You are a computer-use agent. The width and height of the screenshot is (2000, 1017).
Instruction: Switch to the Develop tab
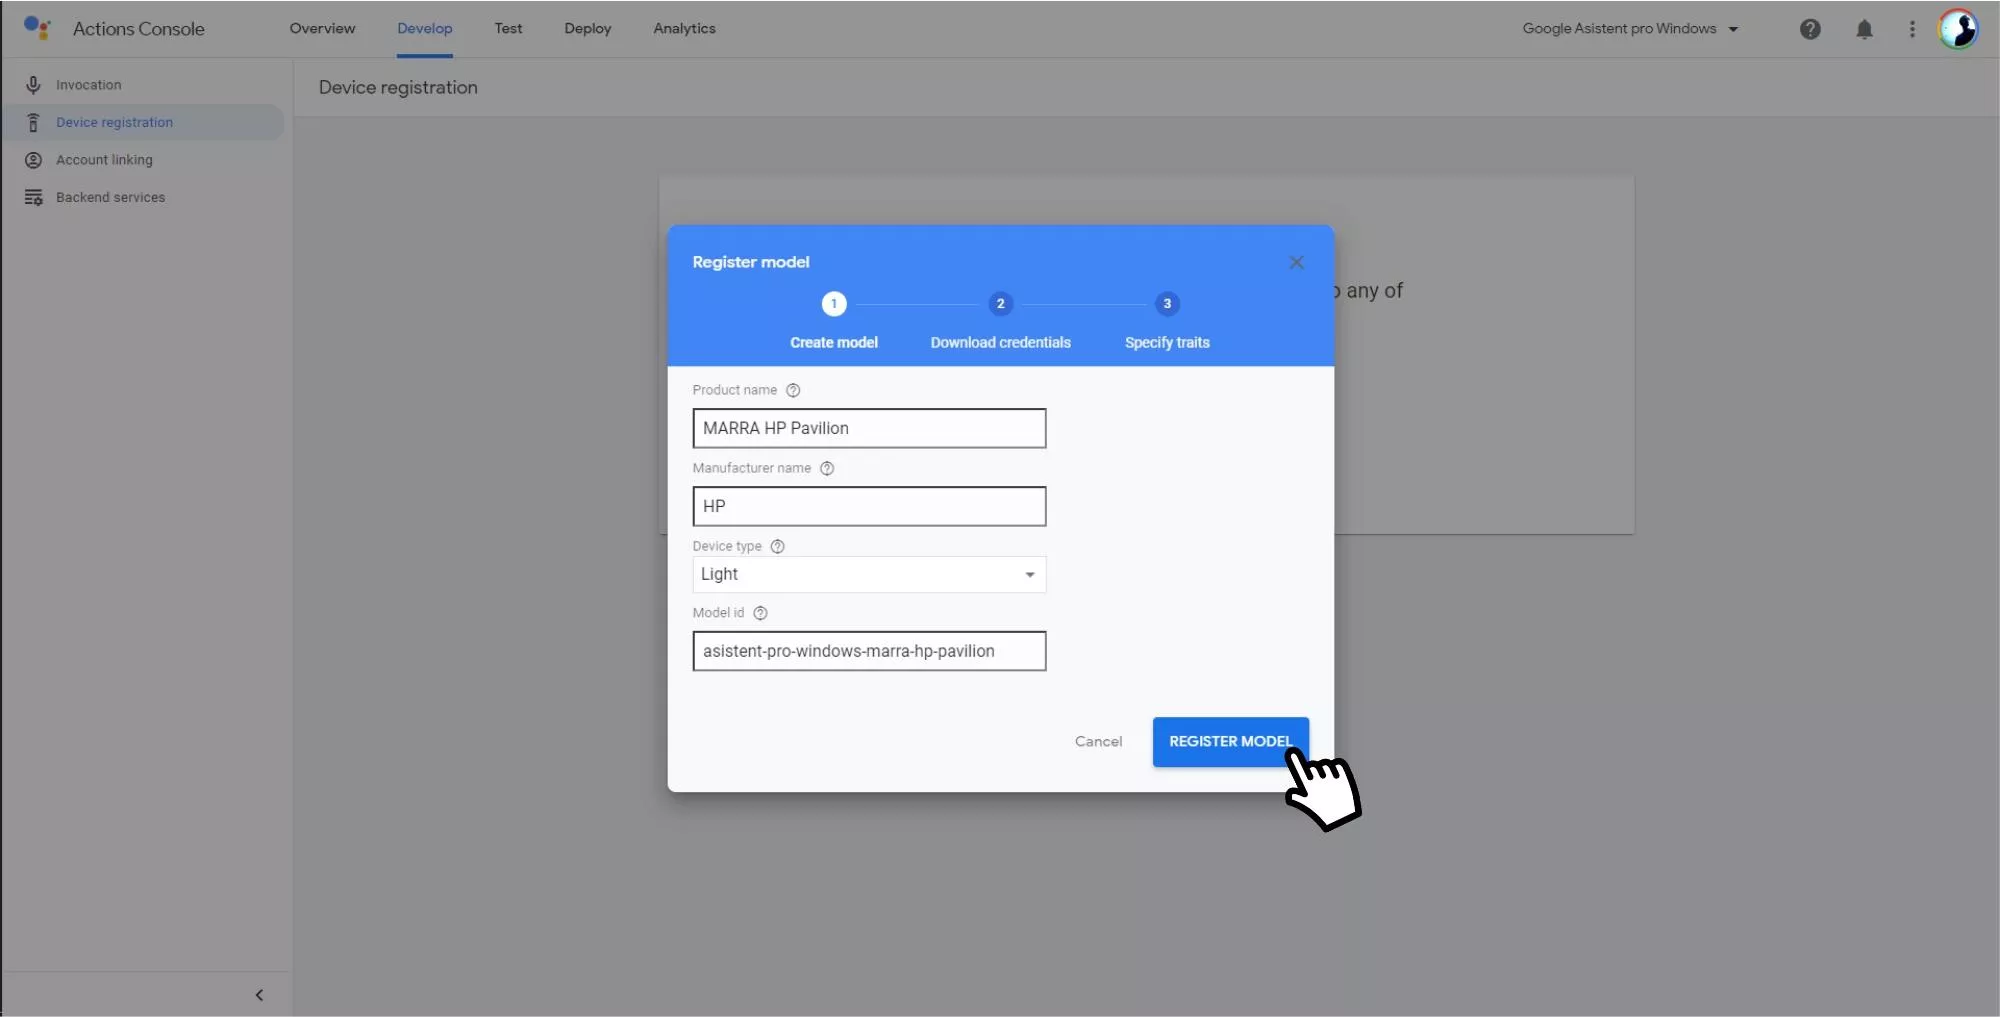coord(425,28)
